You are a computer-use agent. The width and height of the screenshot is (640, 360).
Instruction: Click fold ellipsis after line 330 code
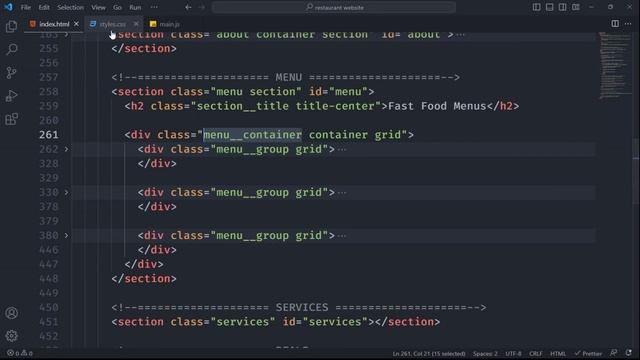(342, 193)
